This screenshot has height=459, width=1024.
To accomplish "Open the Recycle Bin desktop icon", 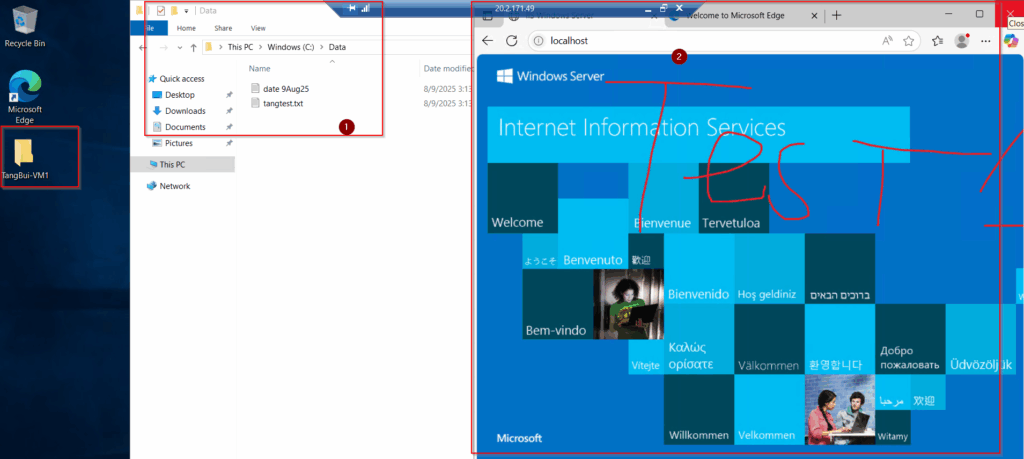I will 25,26.
